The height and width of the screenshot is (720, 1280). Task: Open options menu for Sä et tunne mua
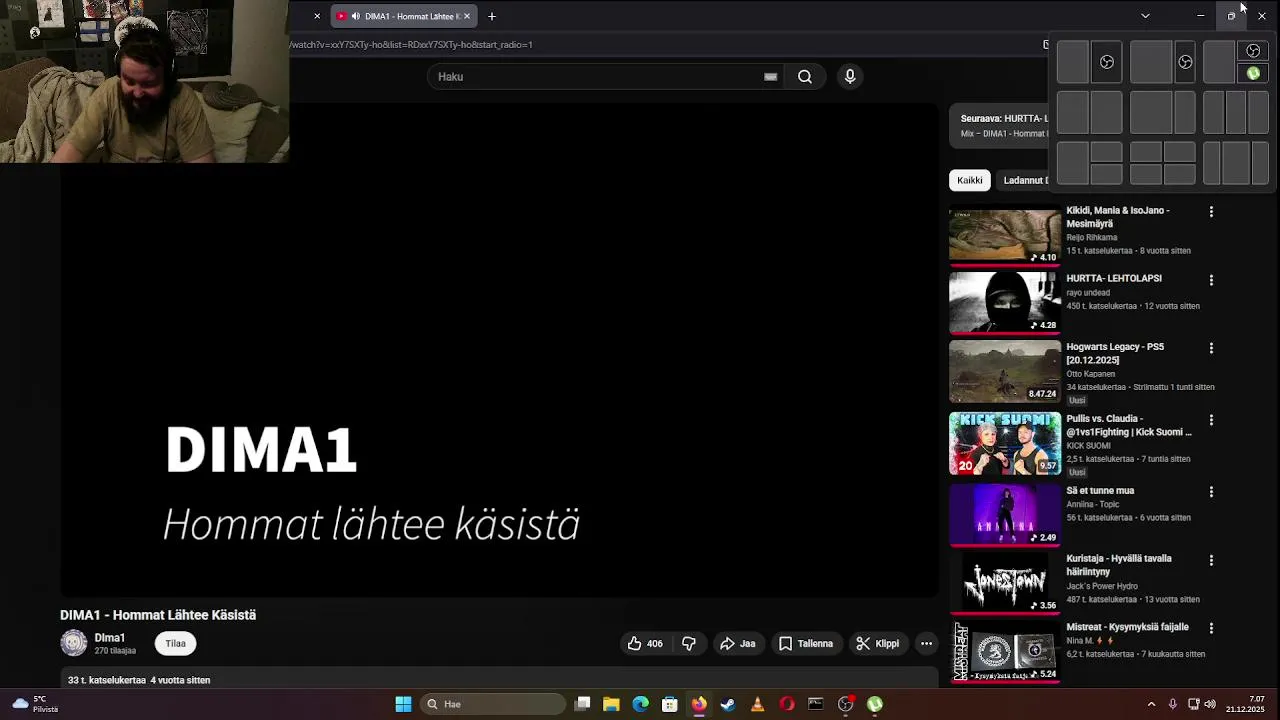click(1211, 492)
